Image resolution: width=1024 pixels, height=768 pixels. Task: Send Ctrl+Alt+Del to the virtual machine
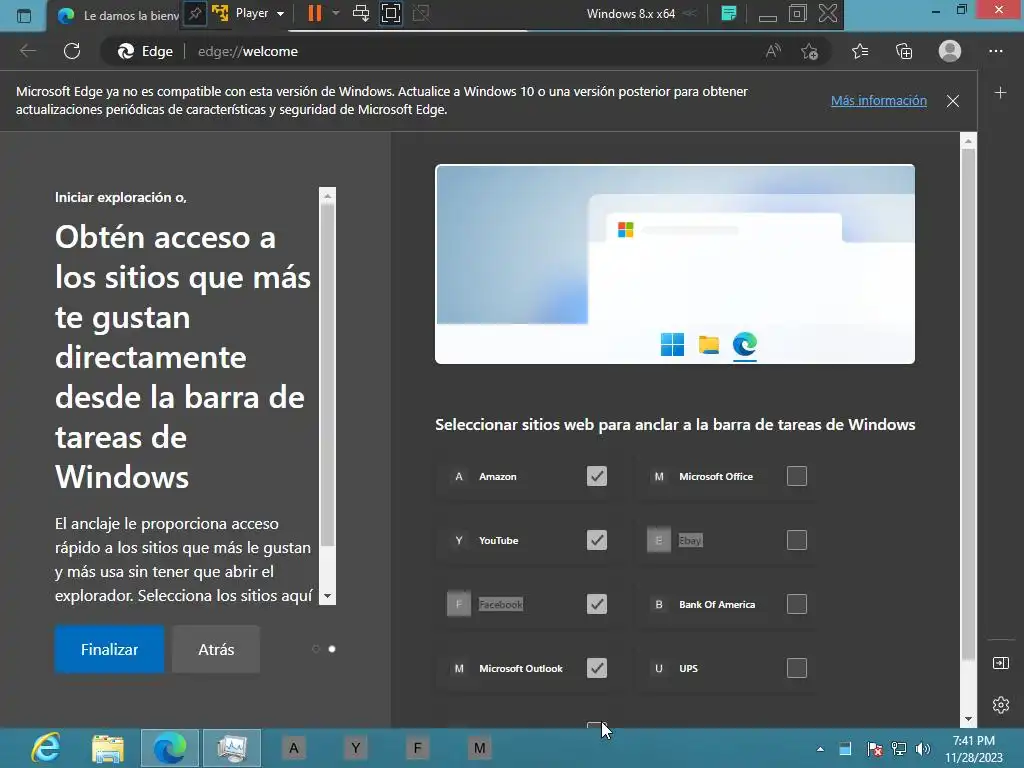click(360, 13)
